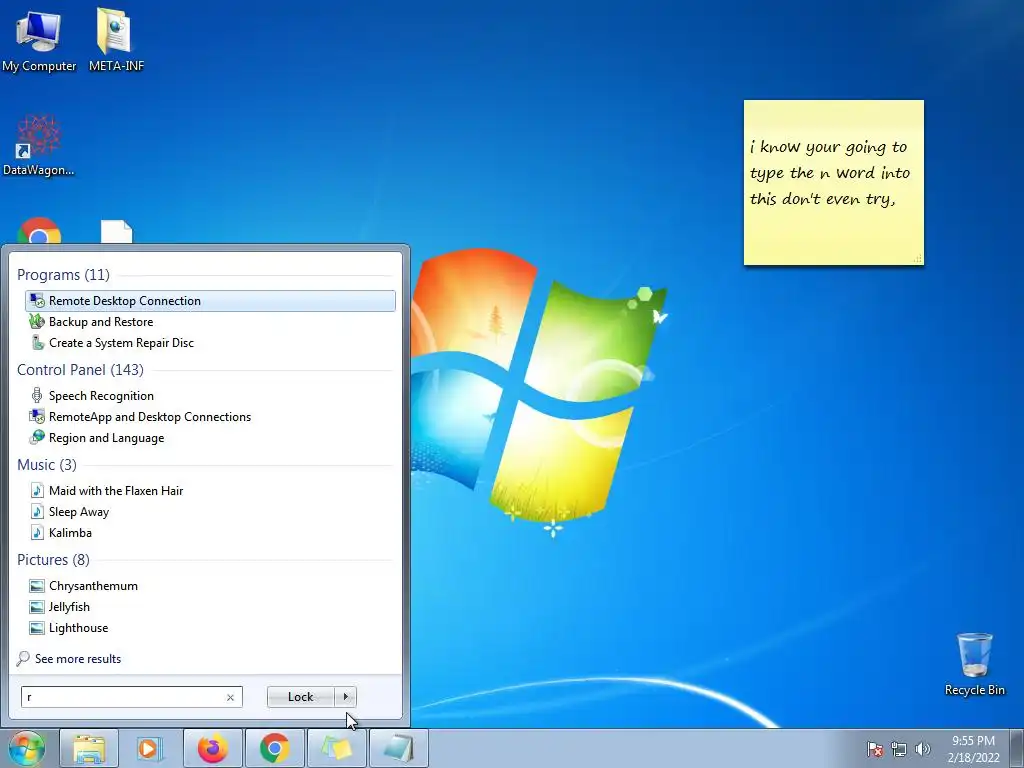This screenshot has width=1024, height=768.
Task: Select the META-INF folder icon
Action: [x=116, y=40]
